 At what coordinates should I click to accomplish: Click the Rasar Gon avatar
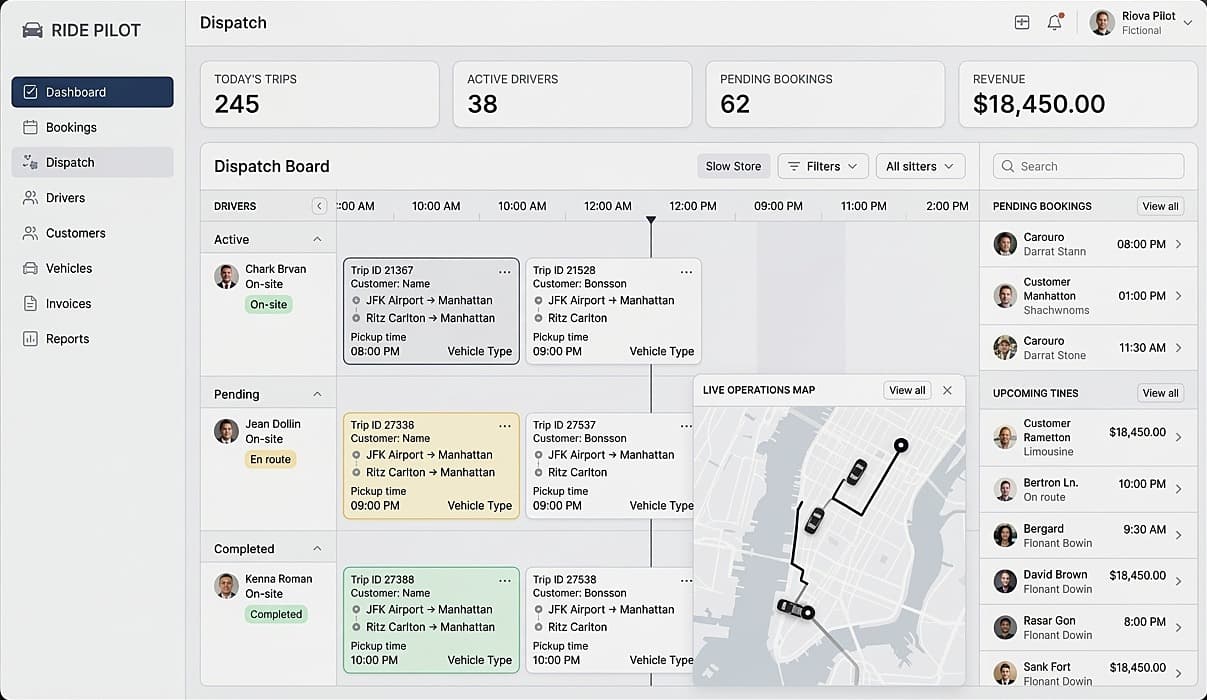click(x=1005, y=627)
